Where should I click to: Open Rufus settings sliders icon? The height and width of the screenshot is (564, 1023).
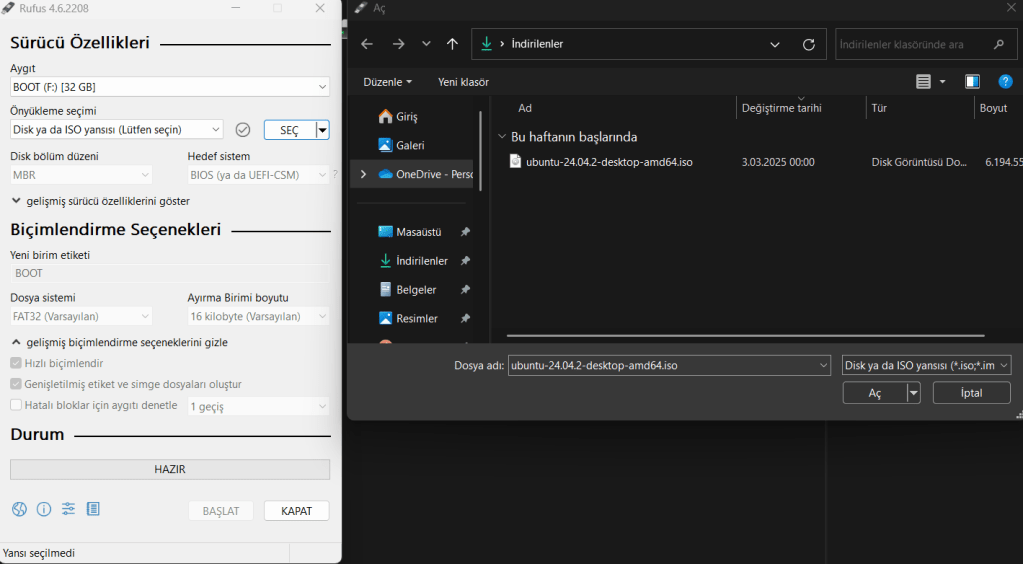pos(68,509)
